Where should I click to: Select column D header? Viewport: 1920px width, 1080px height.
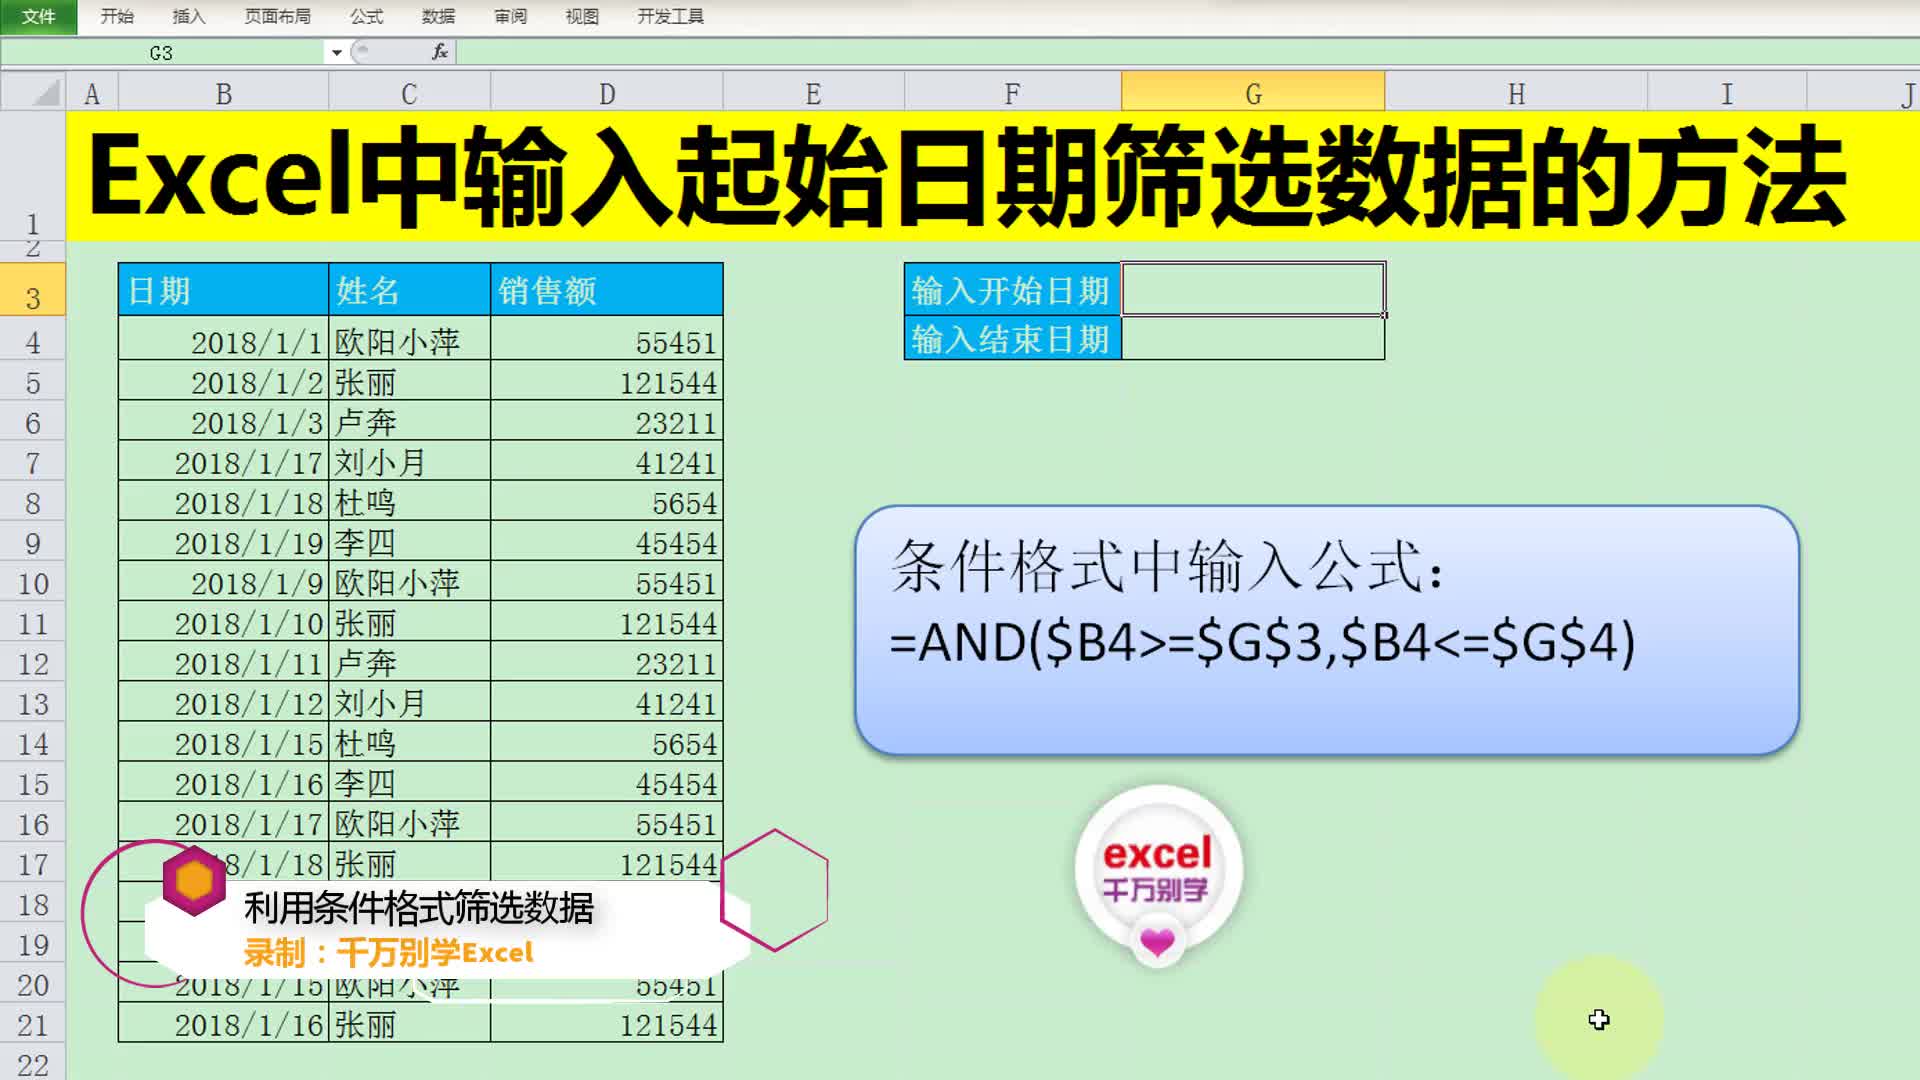point(607,94)
